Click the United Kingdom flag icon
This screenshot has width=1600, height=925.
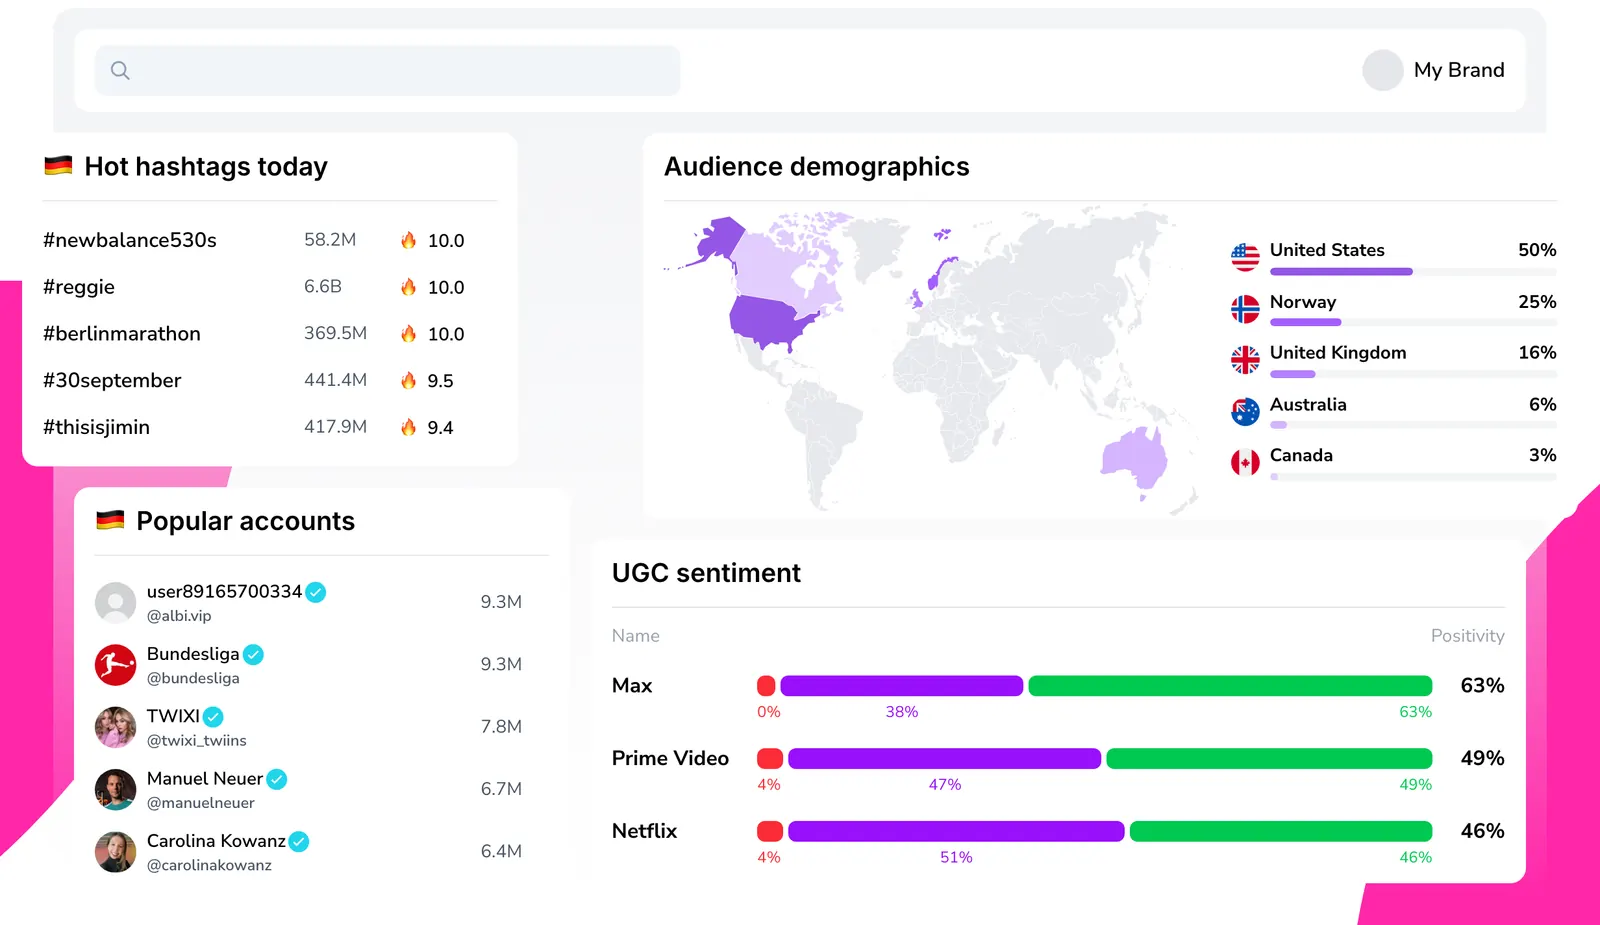point(1245,360)
